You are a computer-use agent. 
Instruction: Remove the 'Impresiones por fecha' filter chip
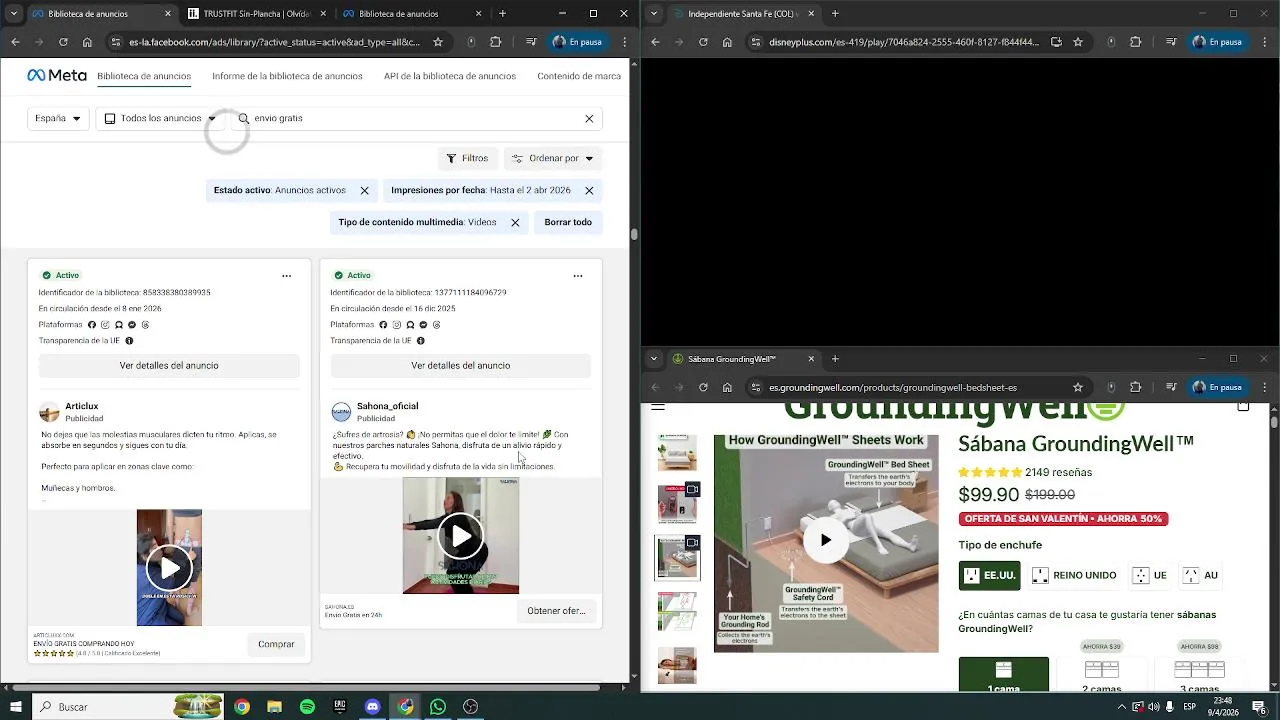(589, 190)
